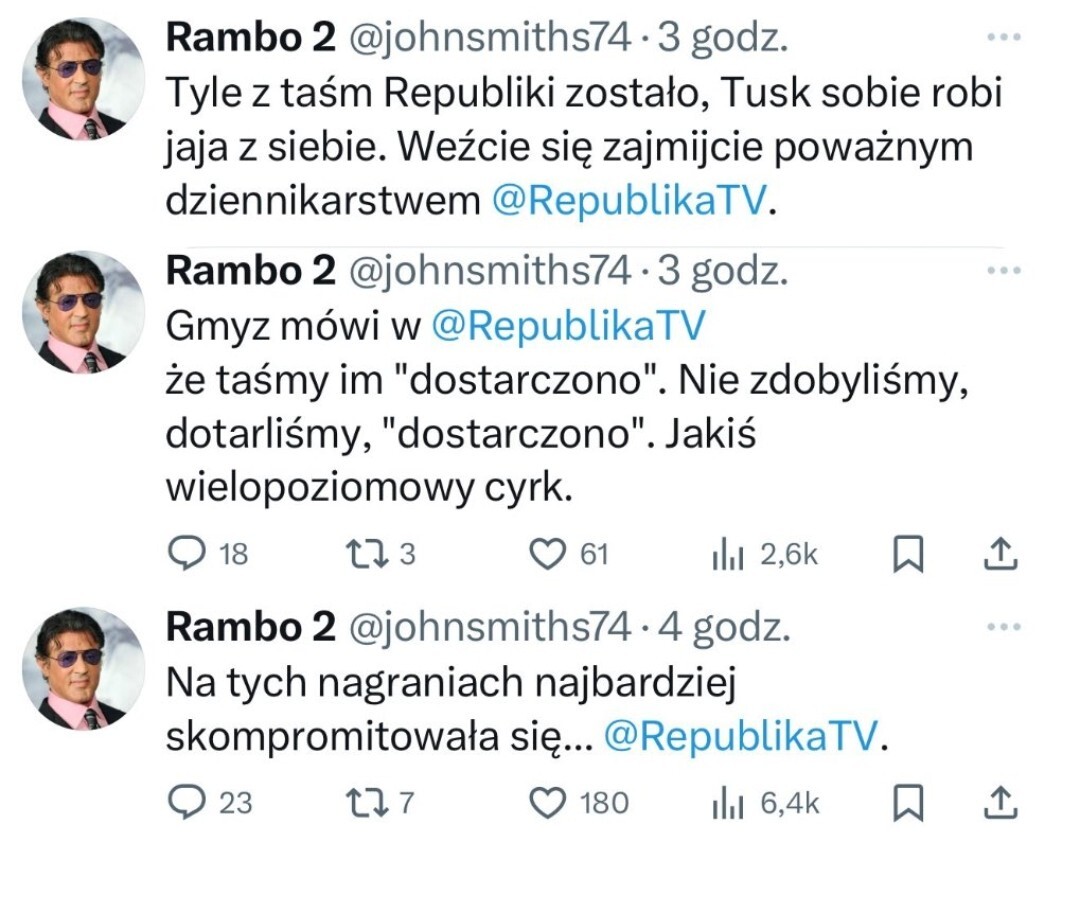Open view stats showing 6,4k
1080x920 pixels.
point(729,803)
